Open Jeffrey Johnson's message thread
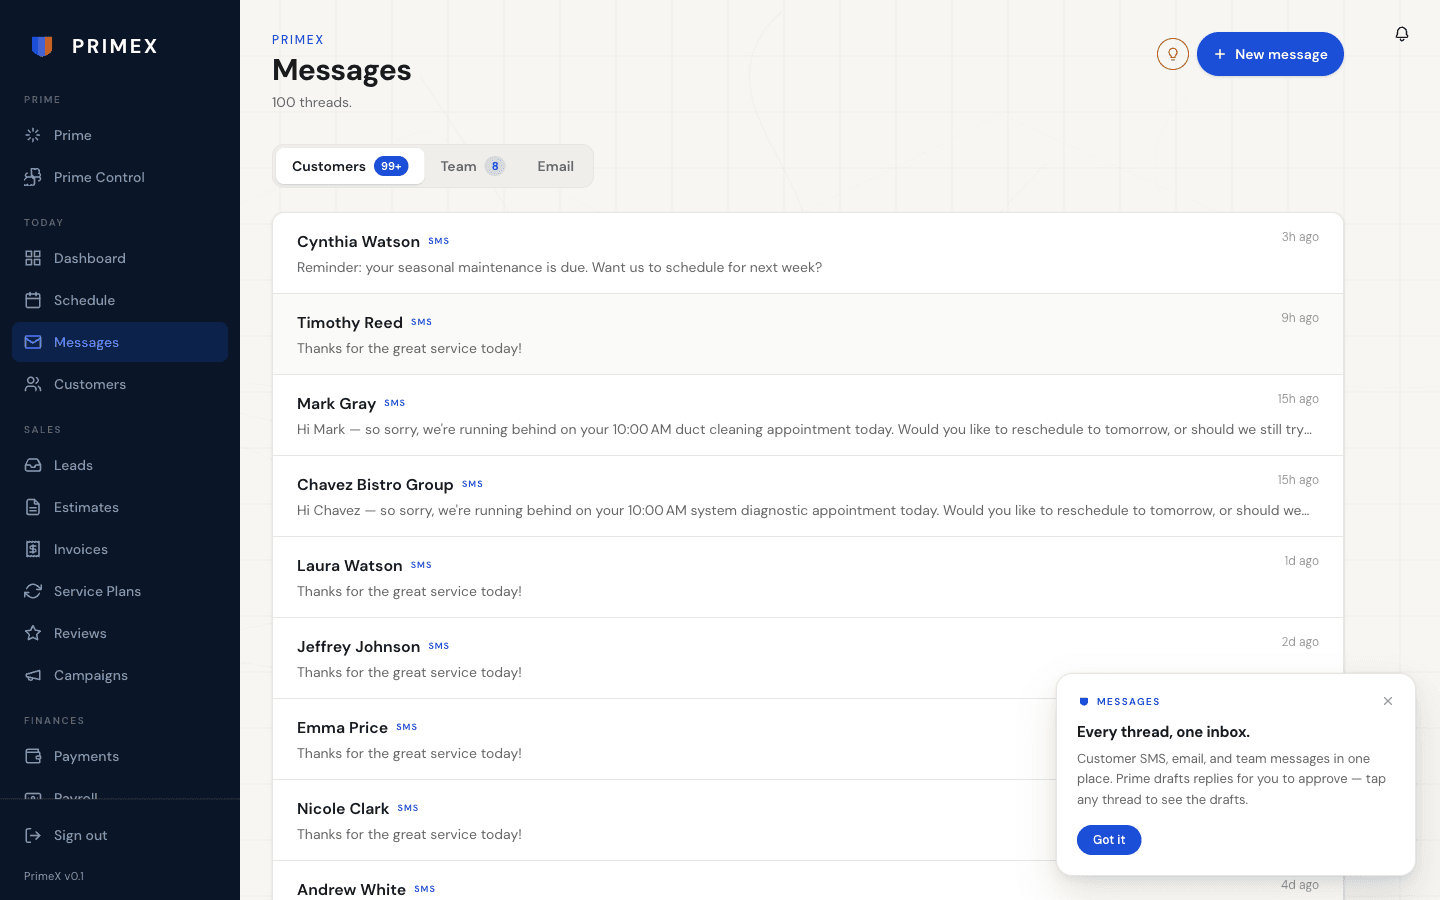 [808, 658]
